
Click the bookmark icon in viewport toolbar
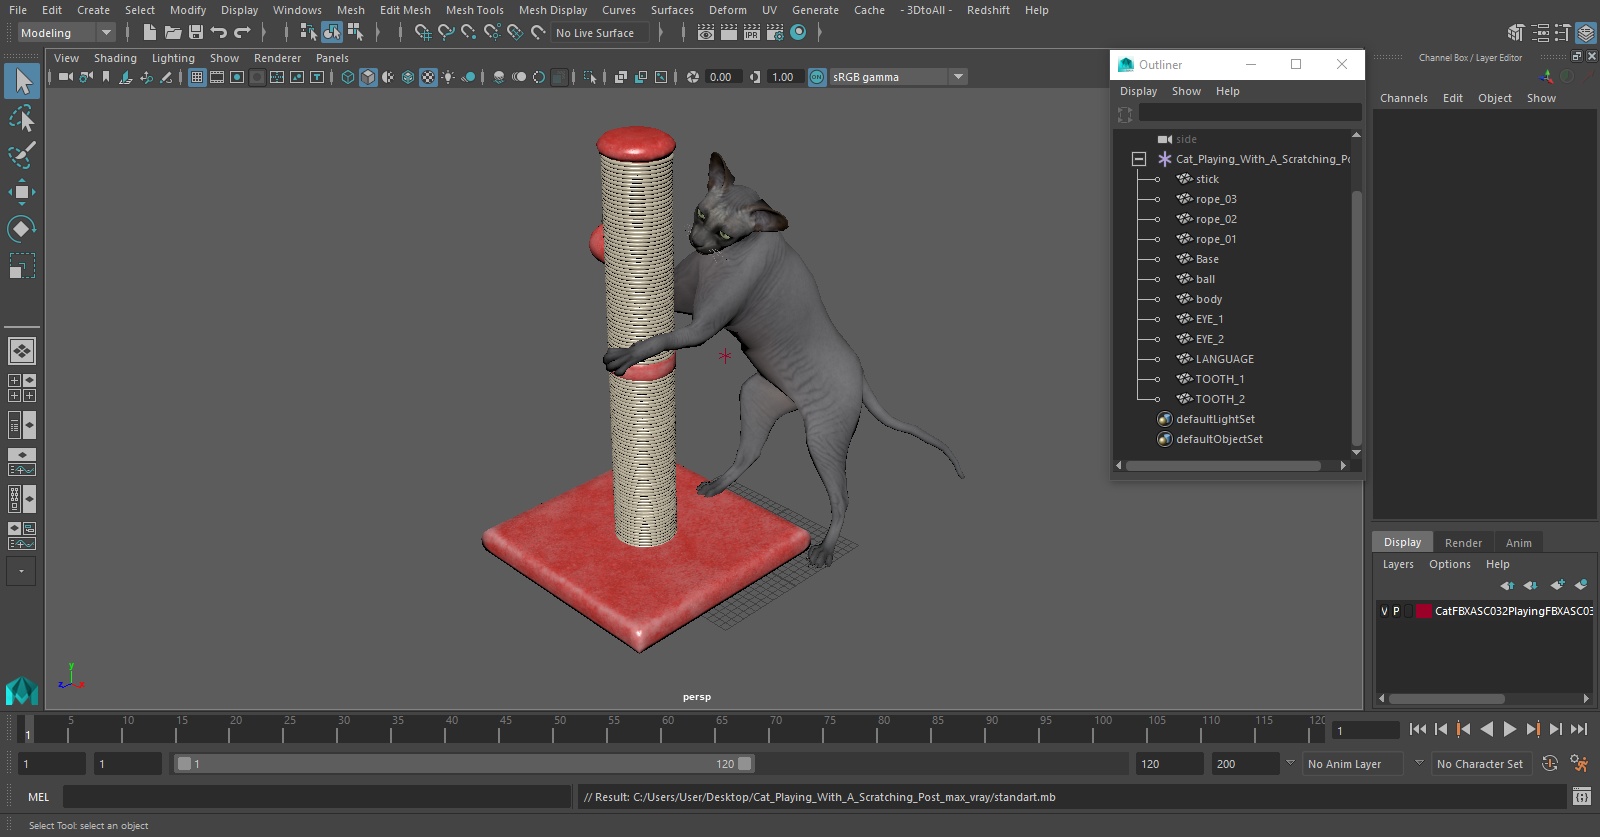tap(106, 77)
